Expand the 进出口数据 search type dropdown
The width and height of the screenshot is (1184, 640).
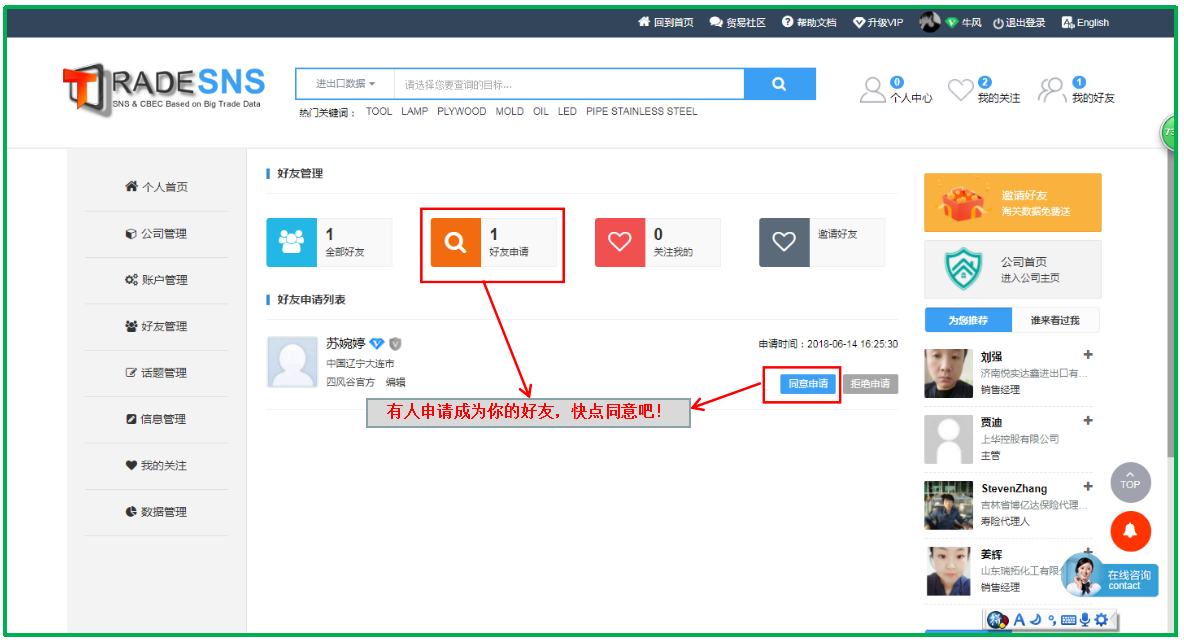(345, 84)
